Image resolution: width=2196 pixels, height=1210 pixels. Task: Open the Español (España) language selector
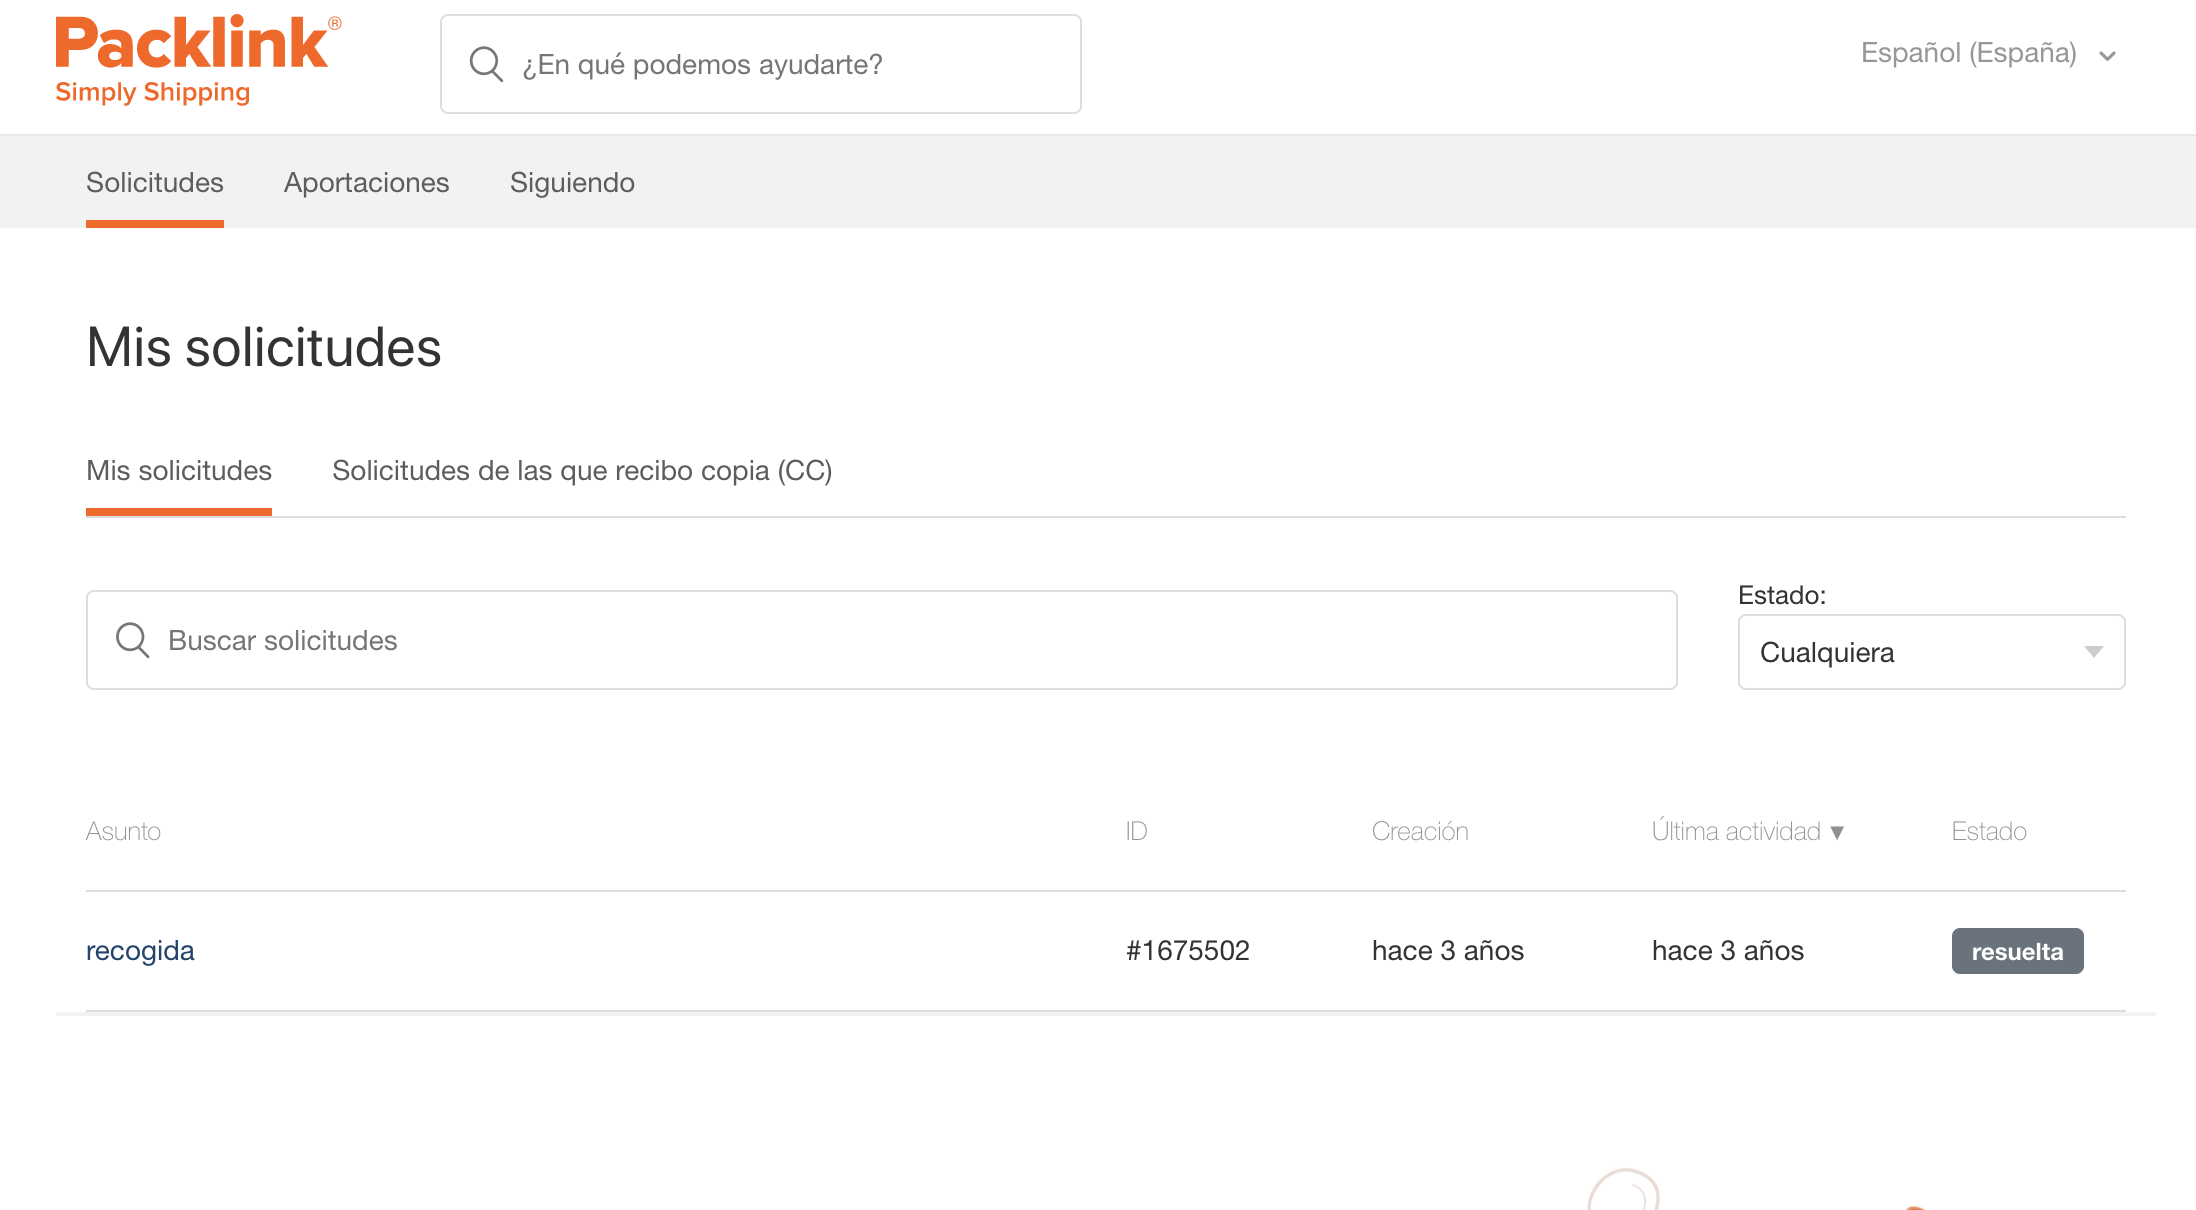pos(1967,52)
